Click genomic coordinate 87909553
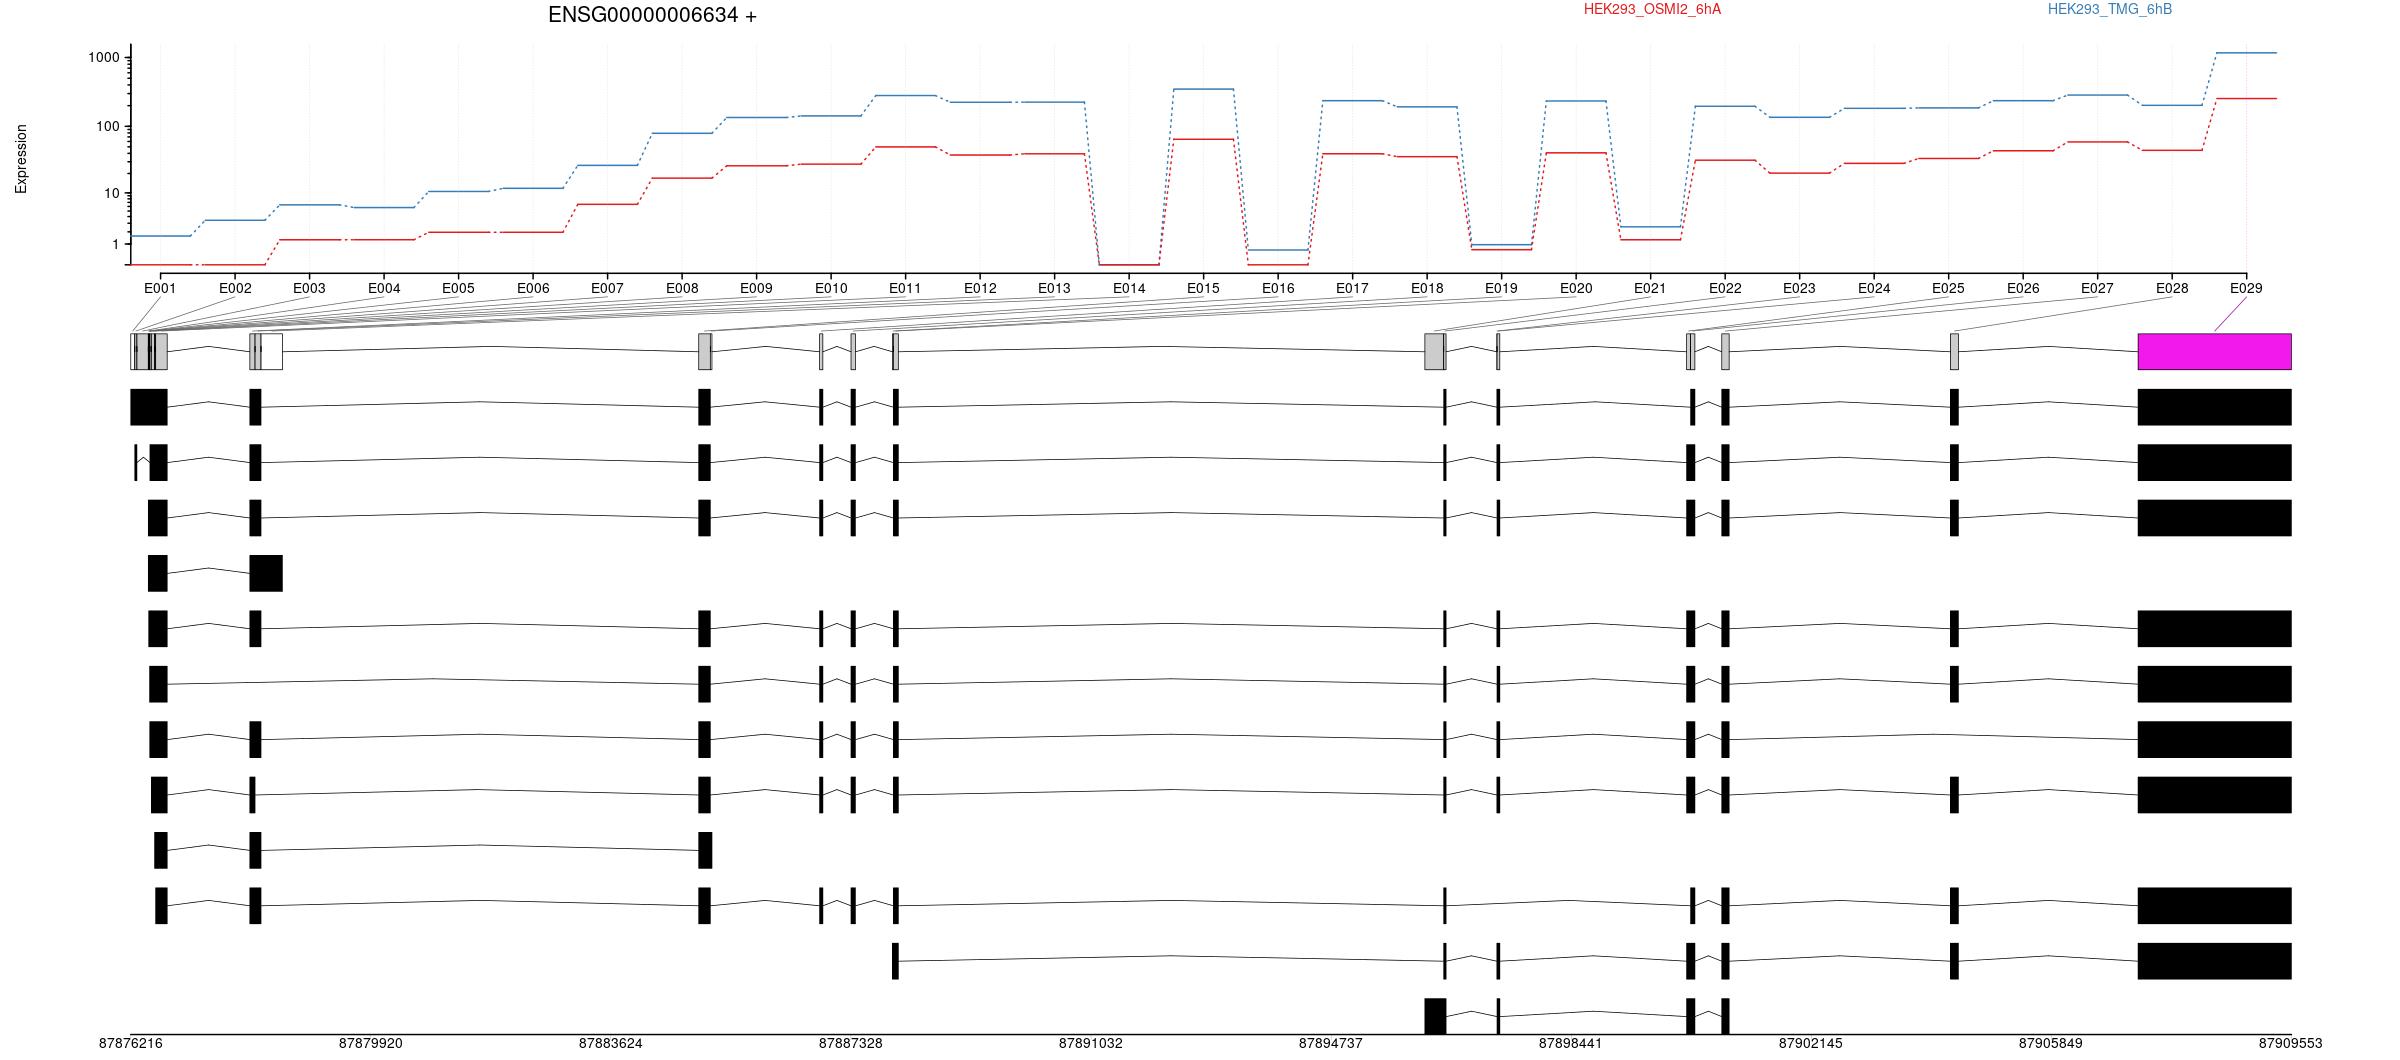This screenshot has height=1060, width=2400. click(x=2290, y=1043)
